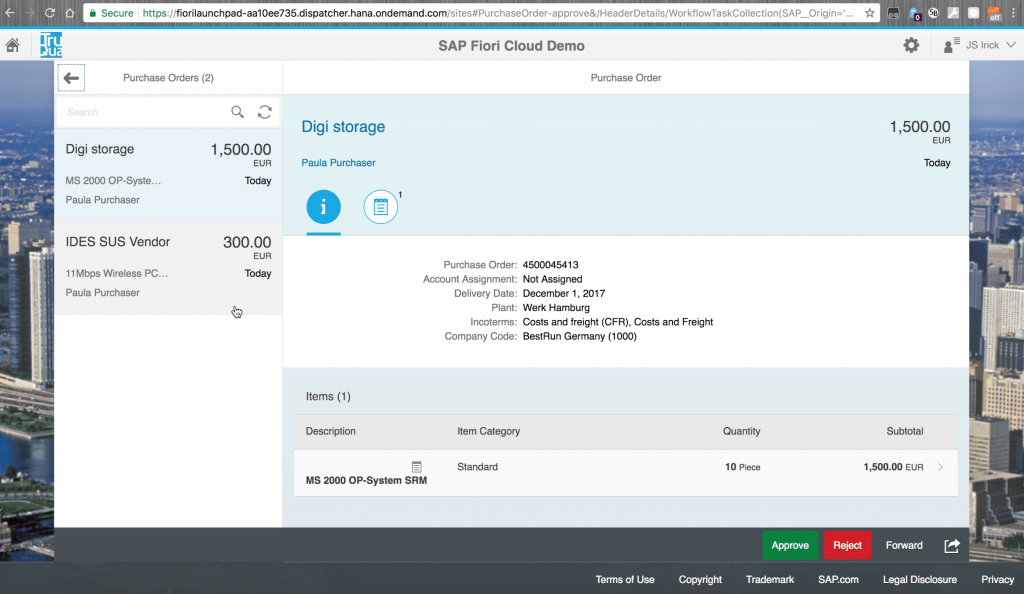This screenshot has width=1024, height=594.
Task: Open the notes icon on MS 2000 item row
Action: (x=417, y=467)
